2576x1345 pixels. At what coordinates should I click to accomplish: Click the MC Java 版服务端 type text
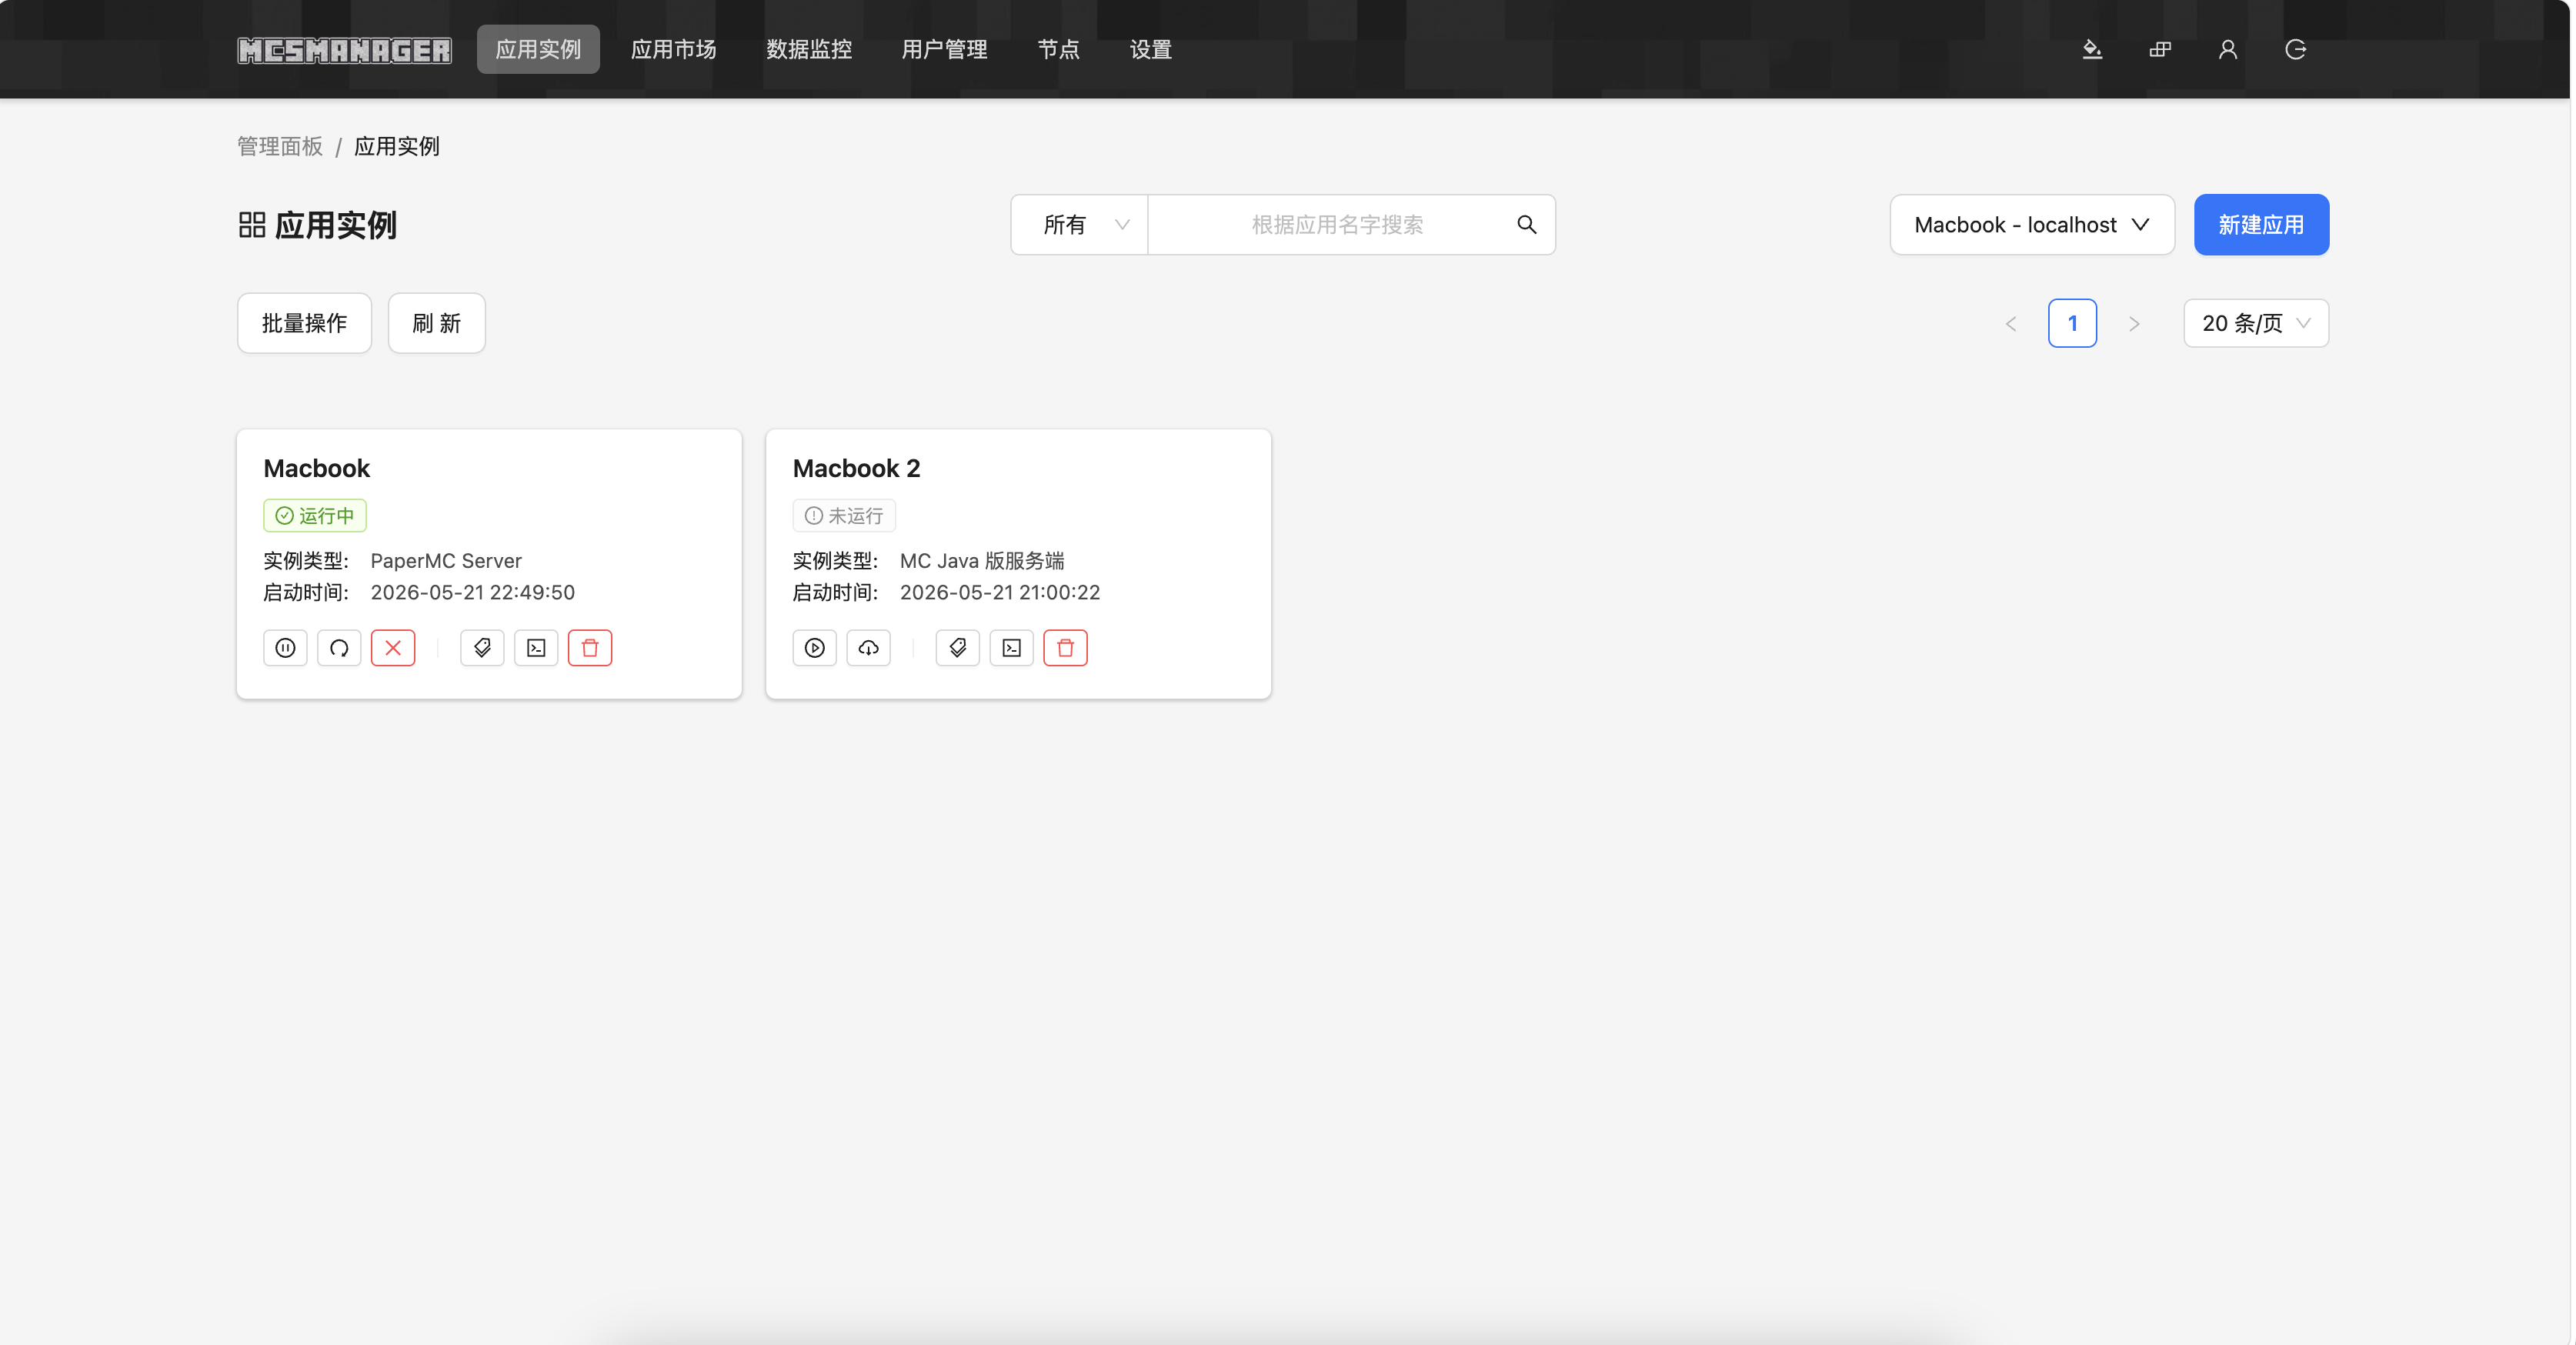[982, 561]
